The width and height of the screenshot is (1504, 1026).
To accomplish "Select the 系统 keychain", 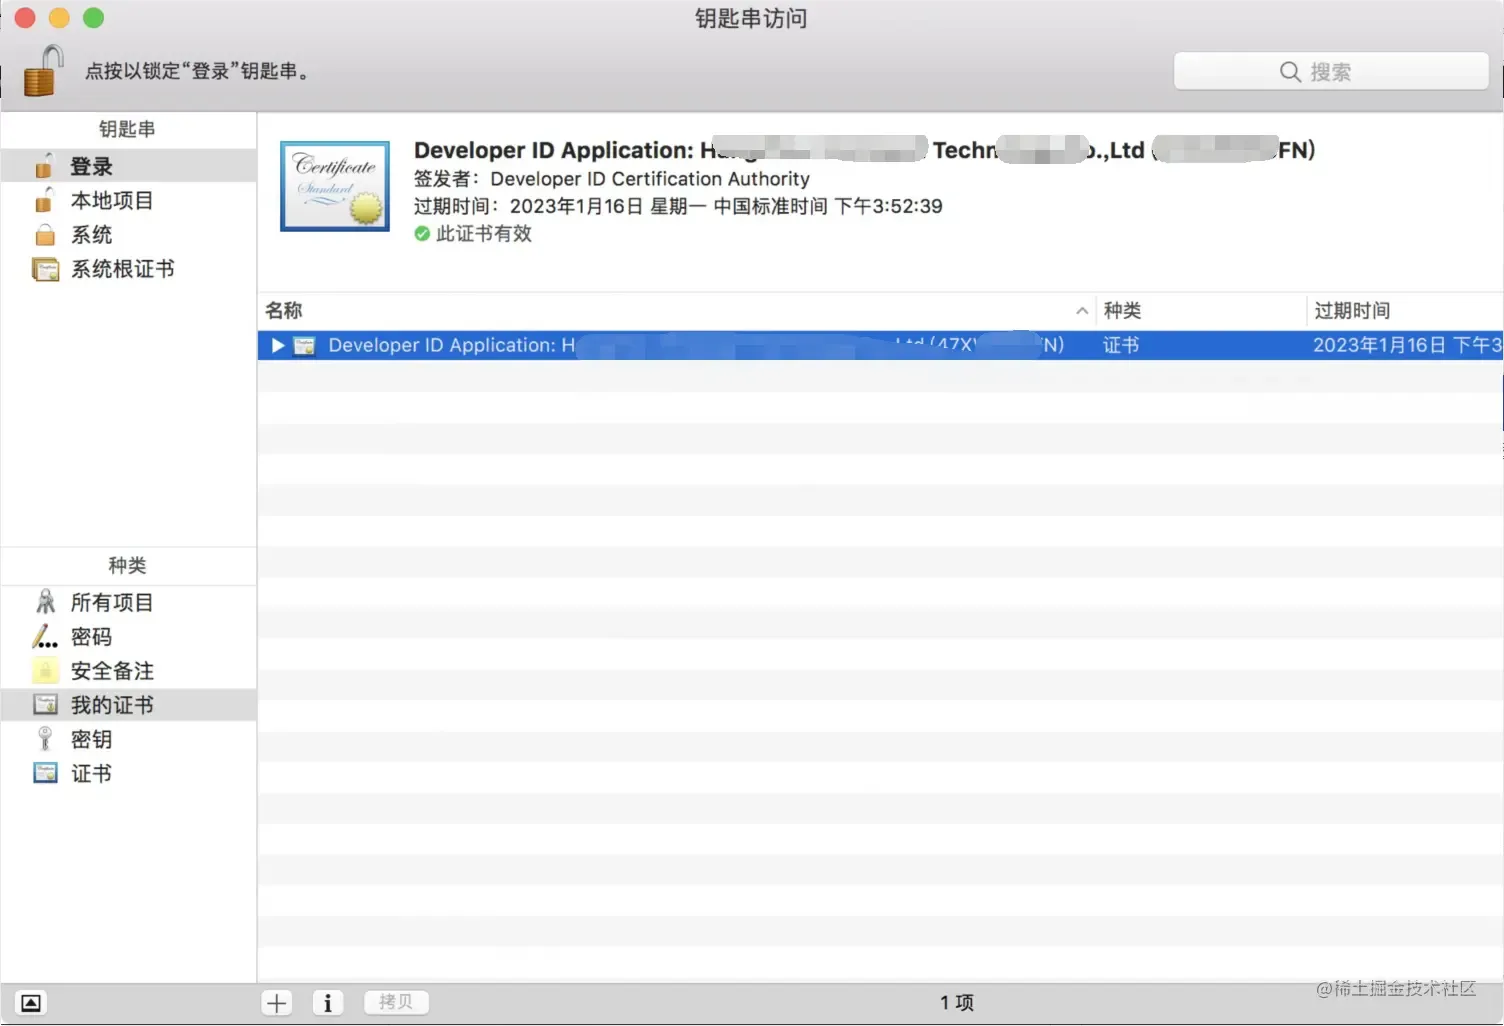I will (x=129, y=234).
